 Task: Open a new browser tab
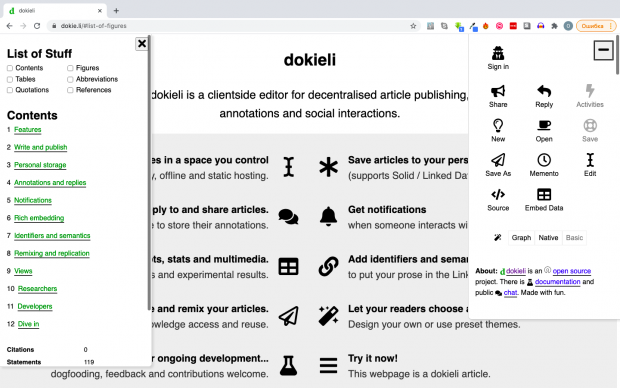116,11
